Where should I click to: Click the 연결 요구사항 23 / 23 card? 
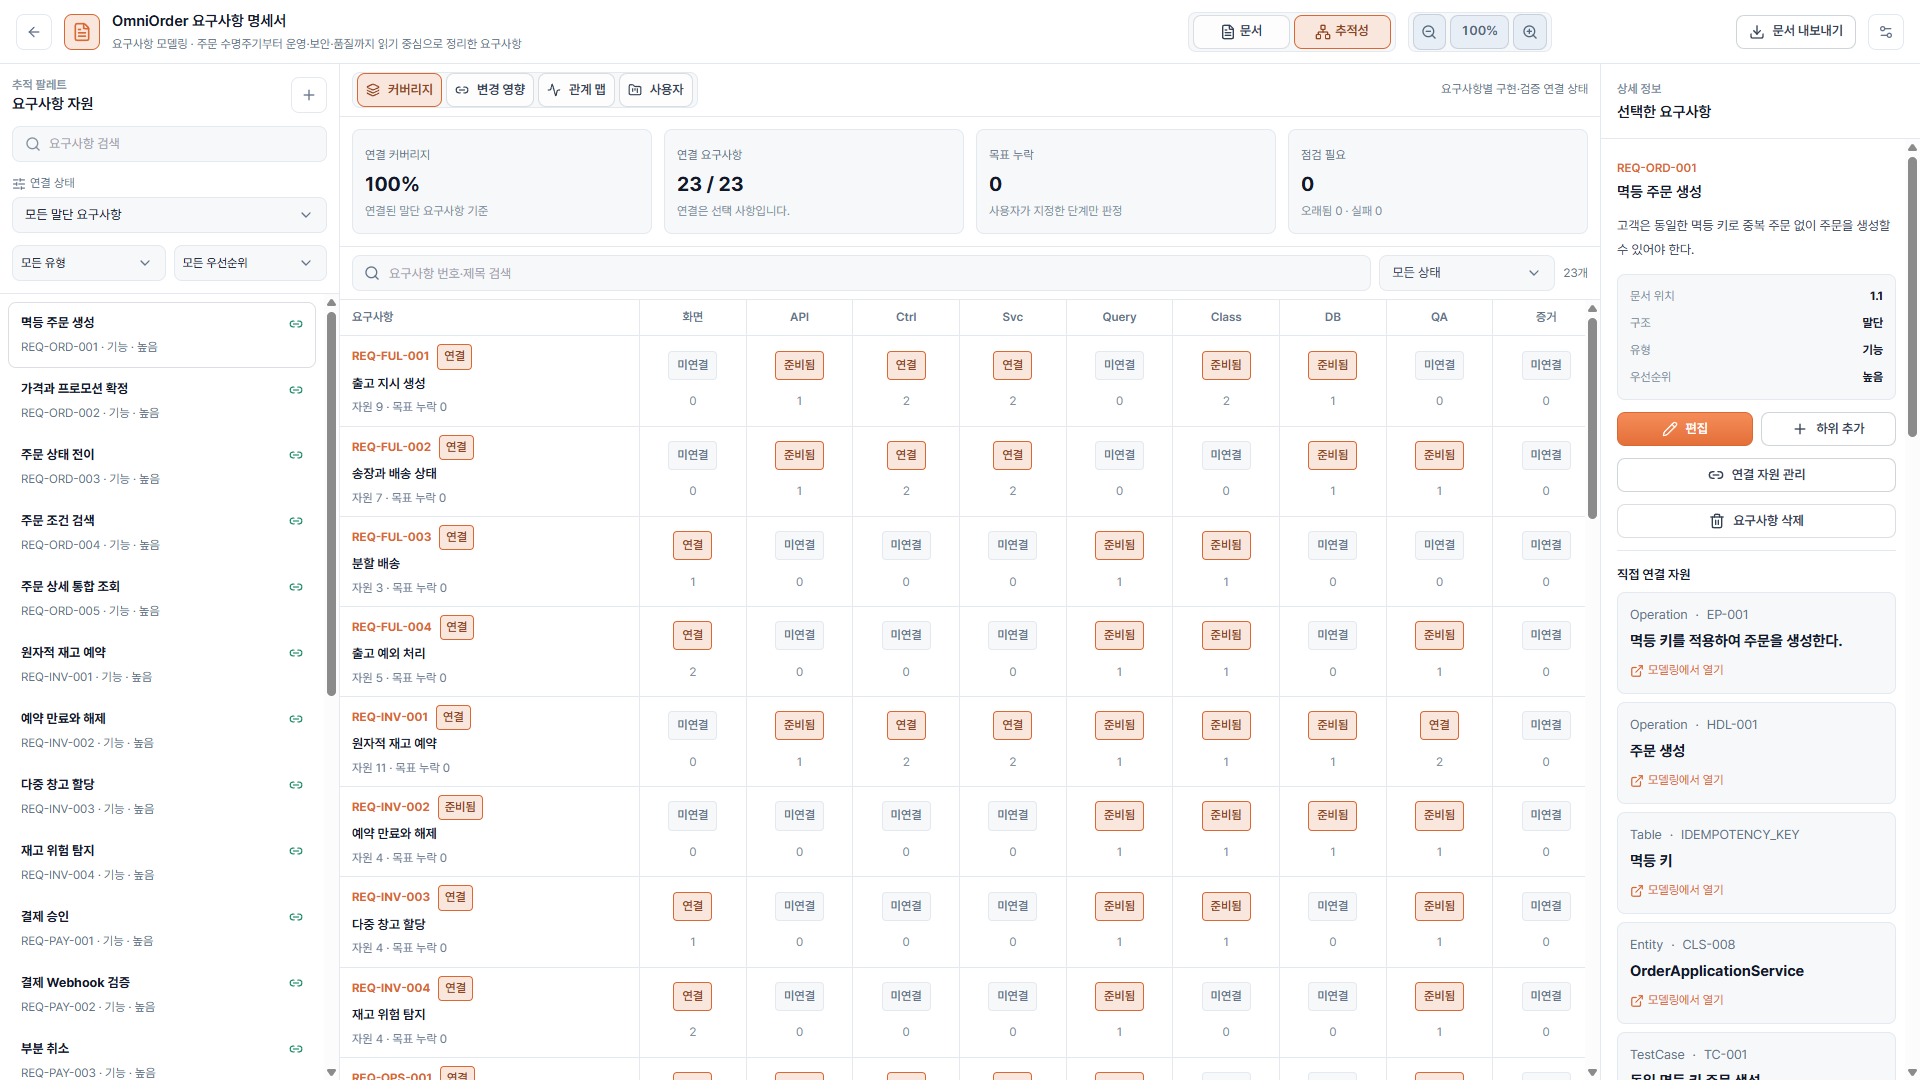(x=814, y=182)
